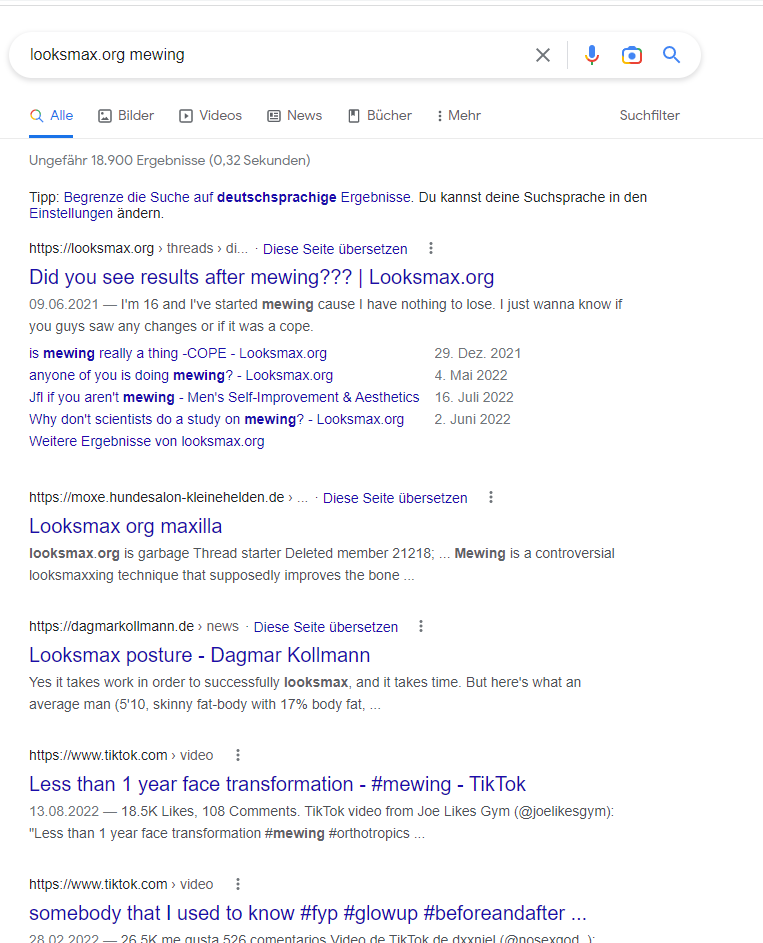
Task: Translate the dagmarkollmann.de result page
Action: (x=326, y=627)
